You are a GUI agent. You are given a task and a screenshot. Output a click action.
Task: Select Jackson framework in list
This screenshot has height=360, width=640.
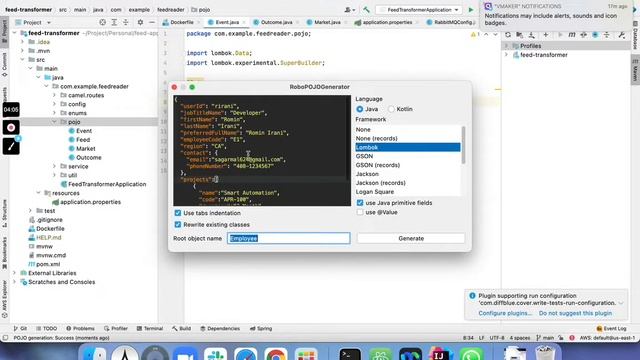[x=408, y=174]
